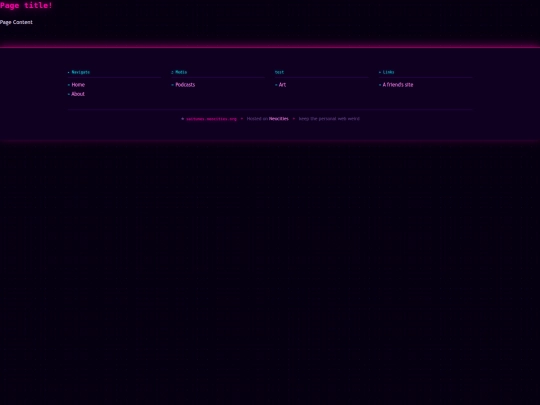Click the Links column heading

(x=388, y=72)
